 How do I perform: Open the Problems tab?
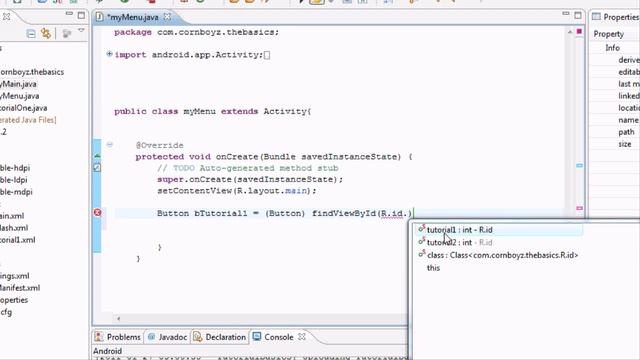(x=118, y=337)
